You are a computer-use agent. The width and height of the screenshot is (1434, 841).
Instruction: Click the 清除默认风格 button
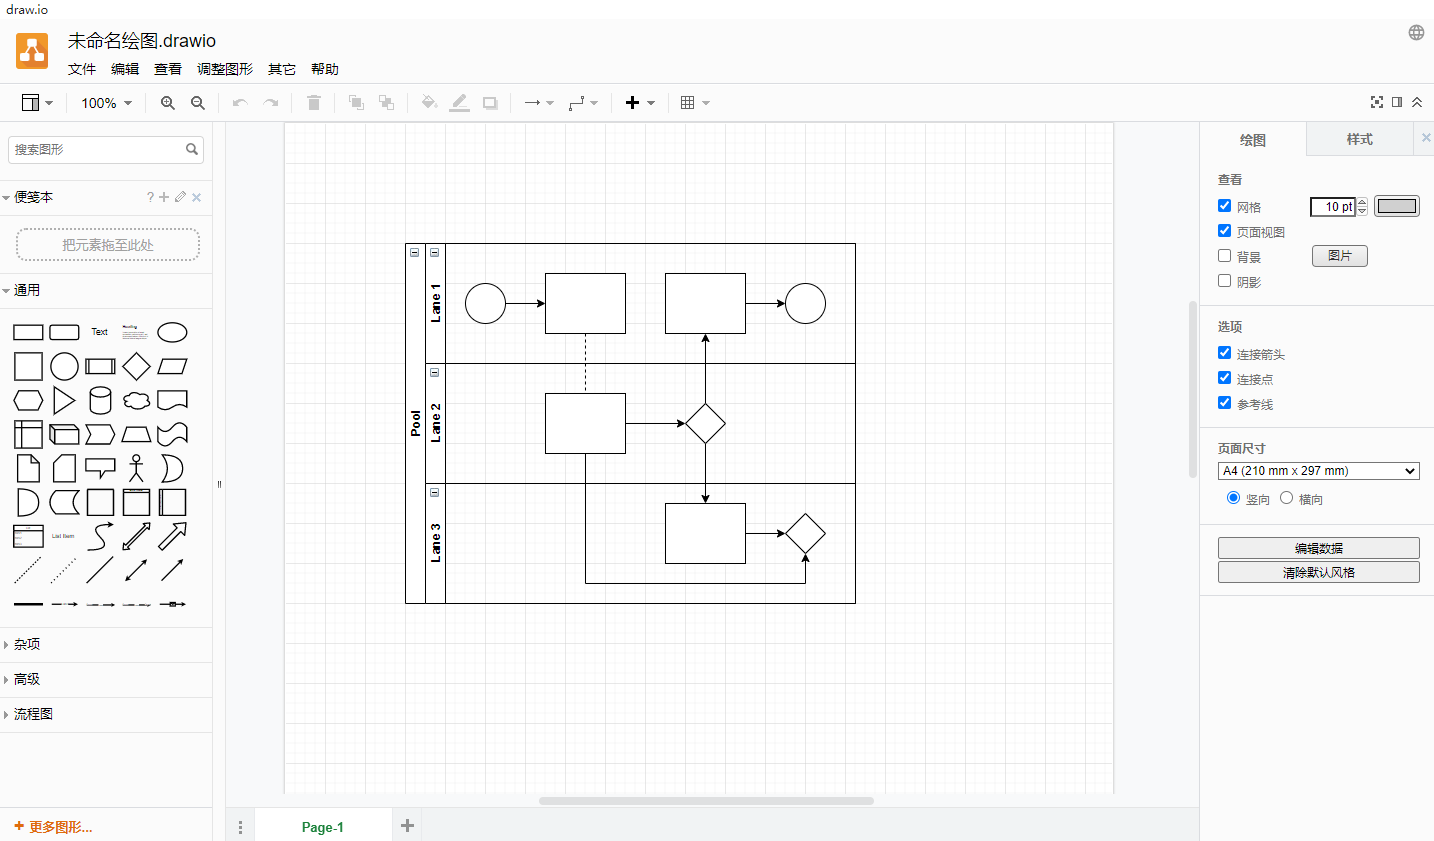pyautogui.click(x=1318, y=572)
